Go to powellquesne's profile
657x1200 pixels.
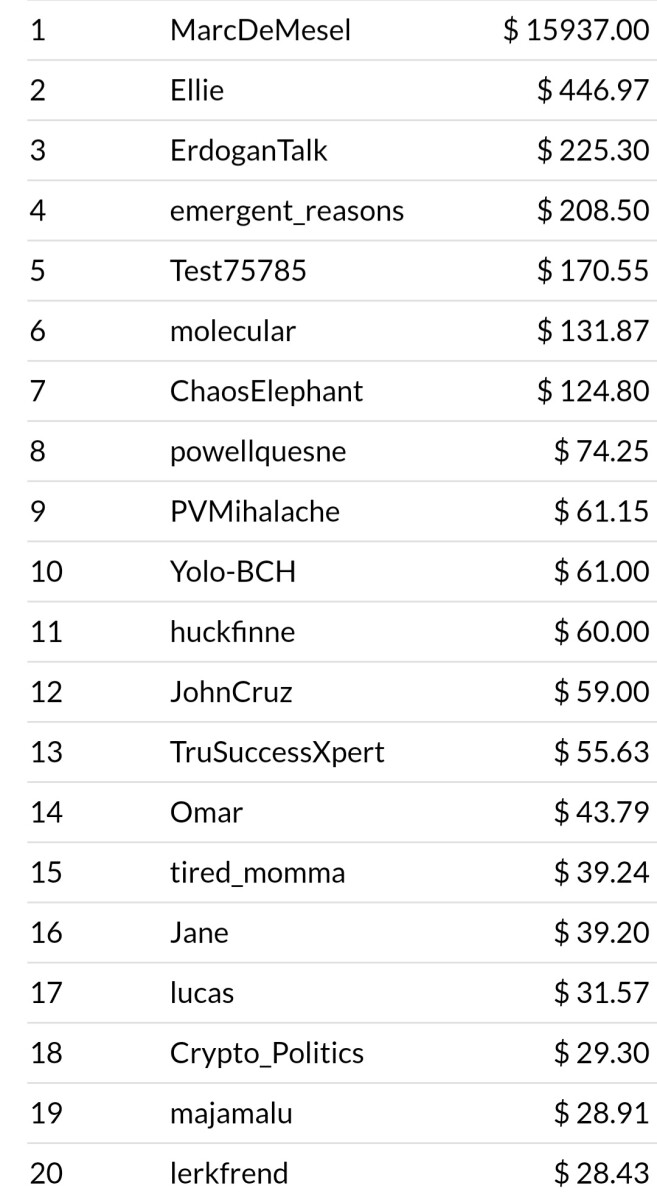(x=258, y=452)
